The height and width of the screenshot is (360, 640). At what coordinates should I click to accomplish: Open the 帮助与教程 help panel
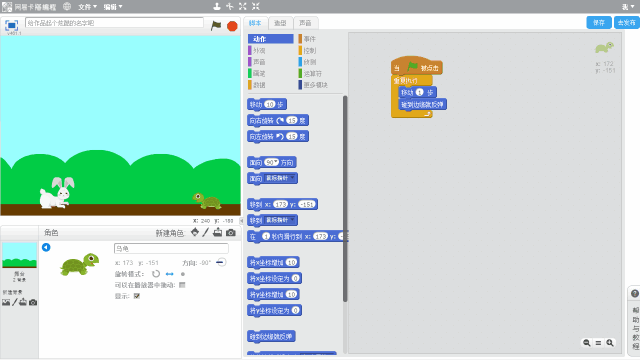[635, 327]
